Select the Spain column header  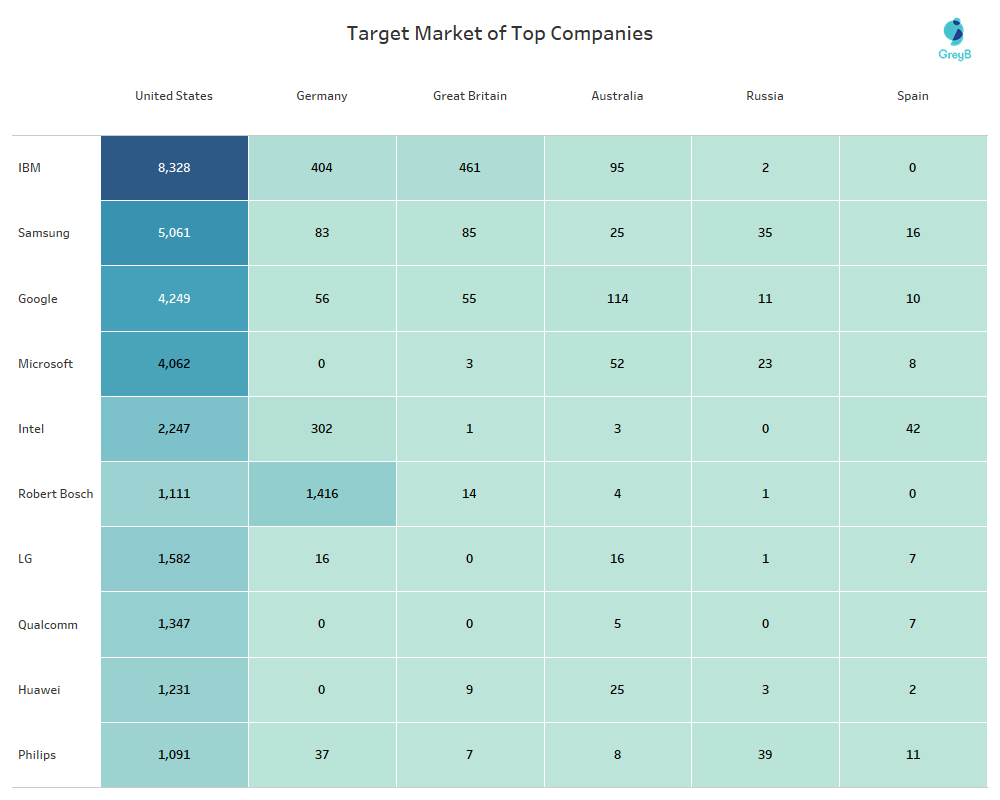(912, 96)
